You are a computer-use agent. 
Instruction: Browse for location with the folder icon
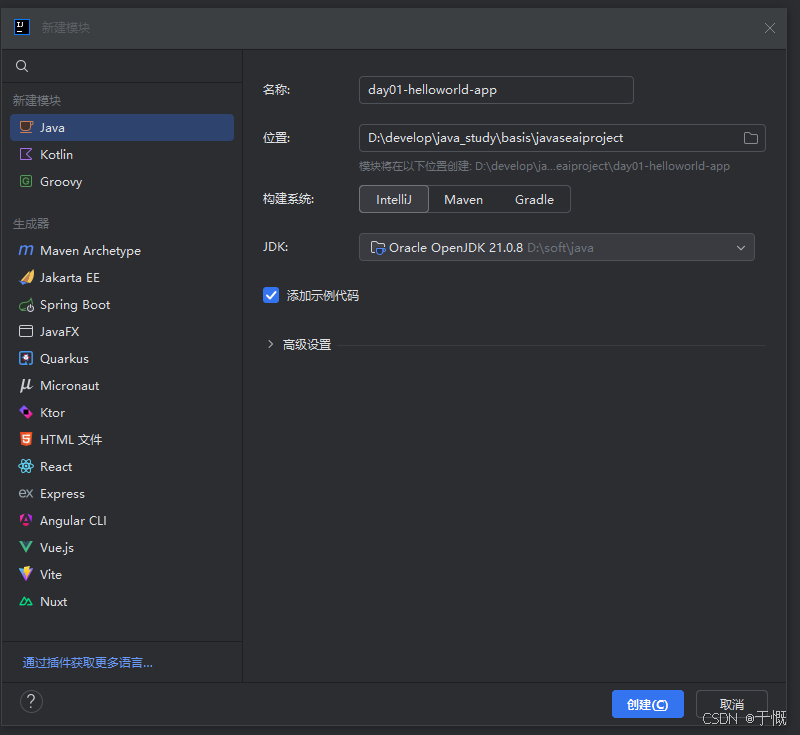(x=751, y=138)
